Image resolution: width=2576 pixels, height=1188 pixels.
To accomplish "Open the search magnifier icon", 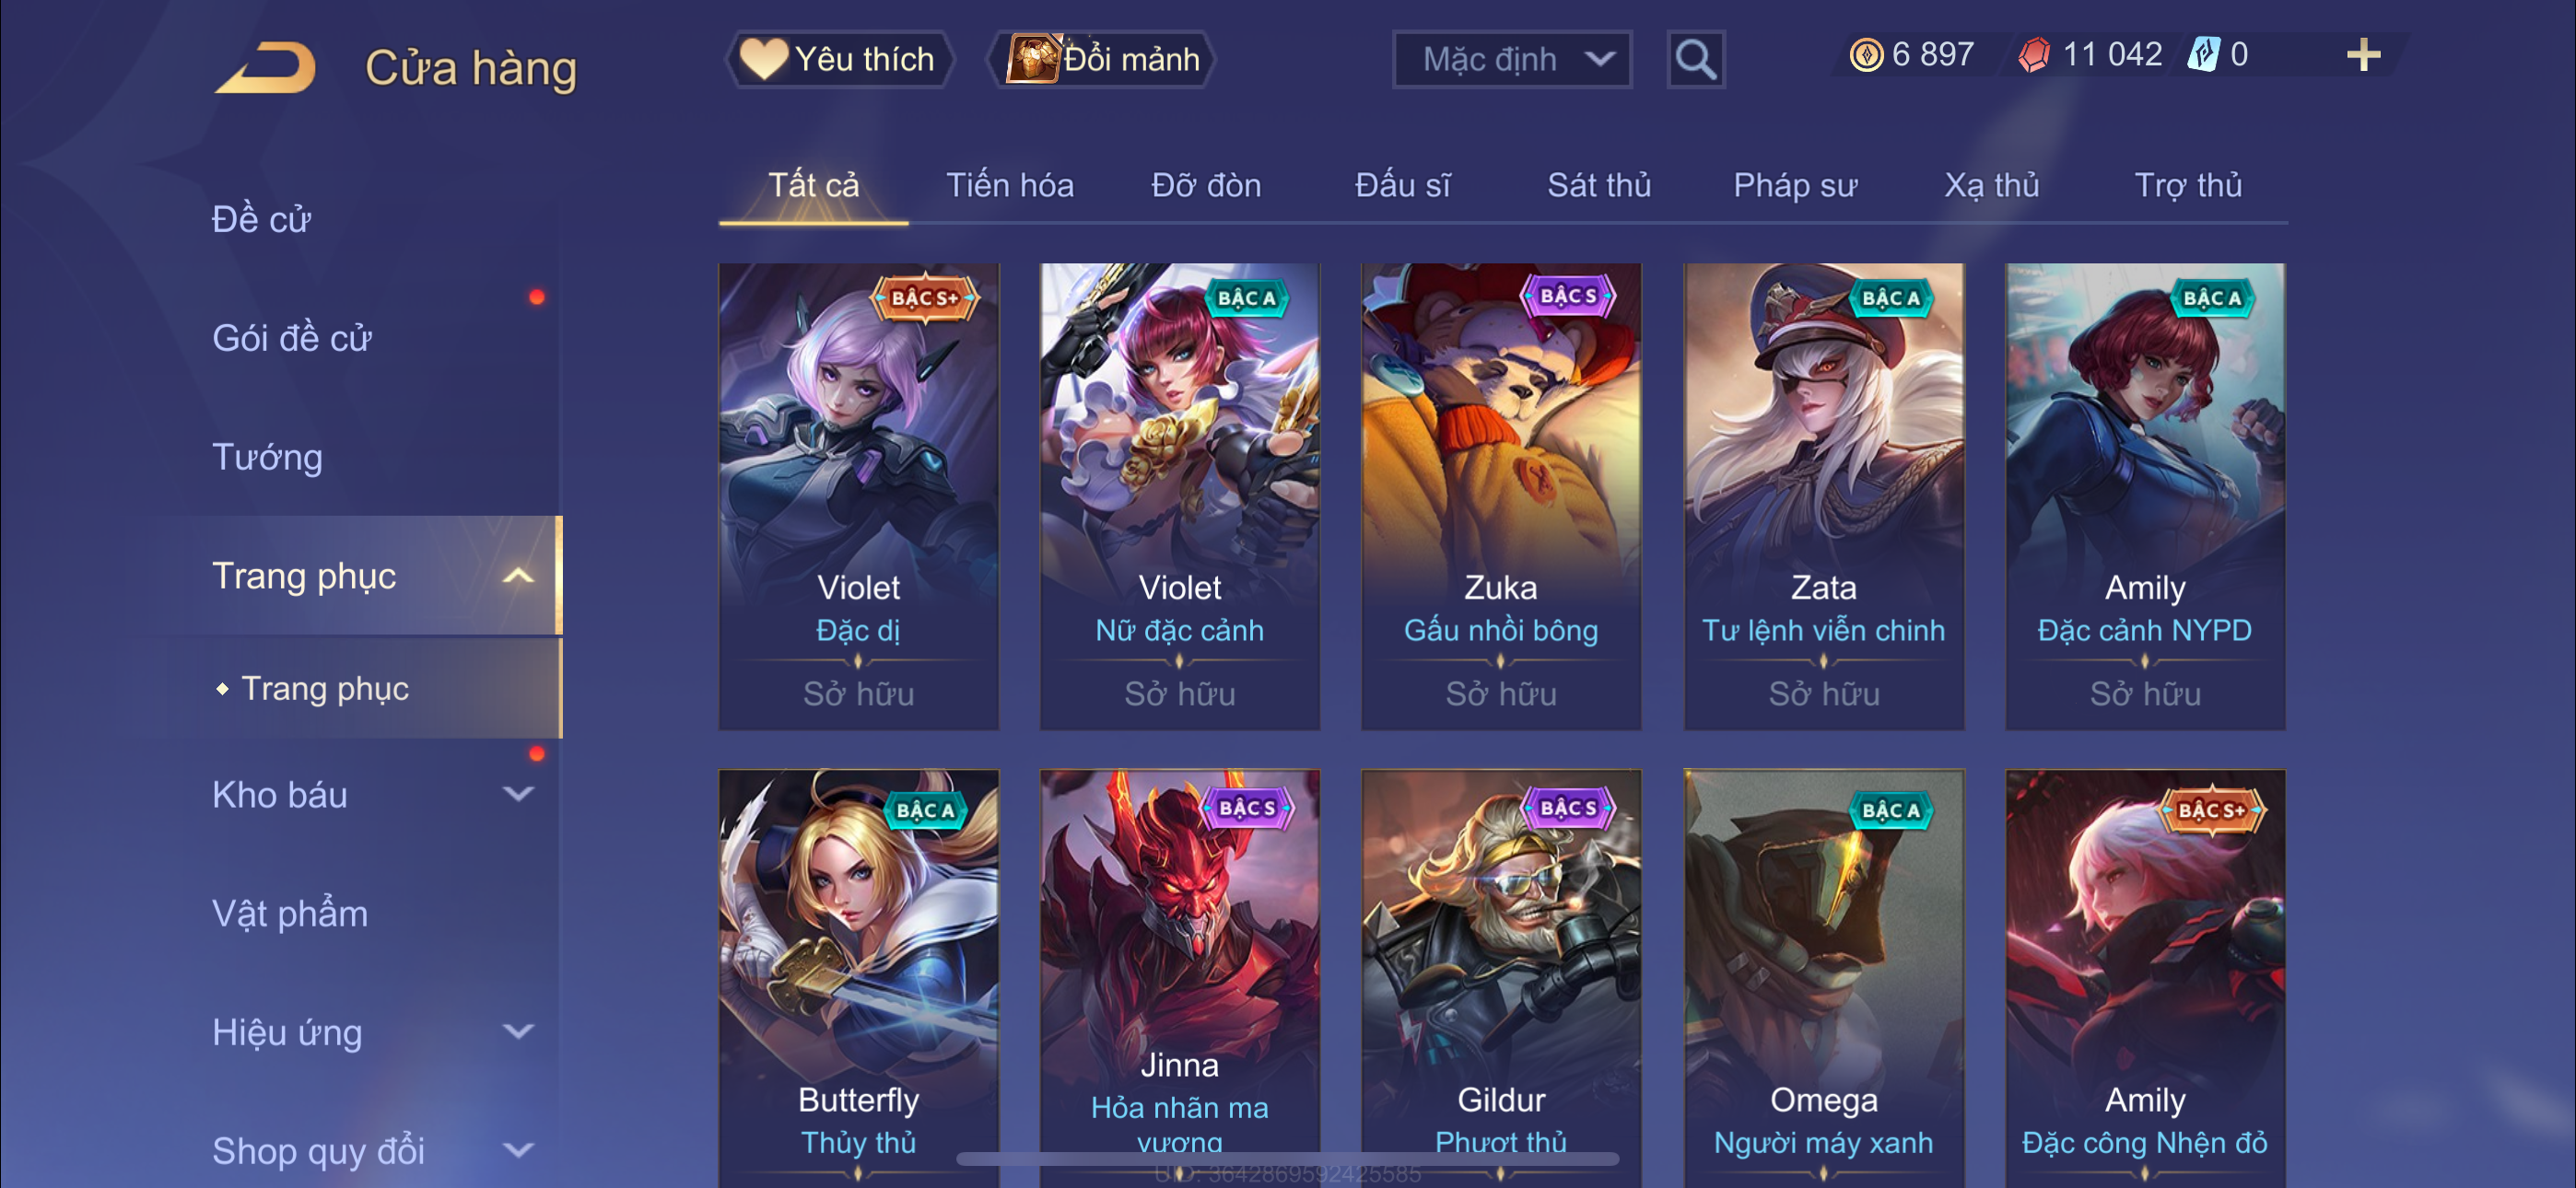I will (x=1695, y=60).
